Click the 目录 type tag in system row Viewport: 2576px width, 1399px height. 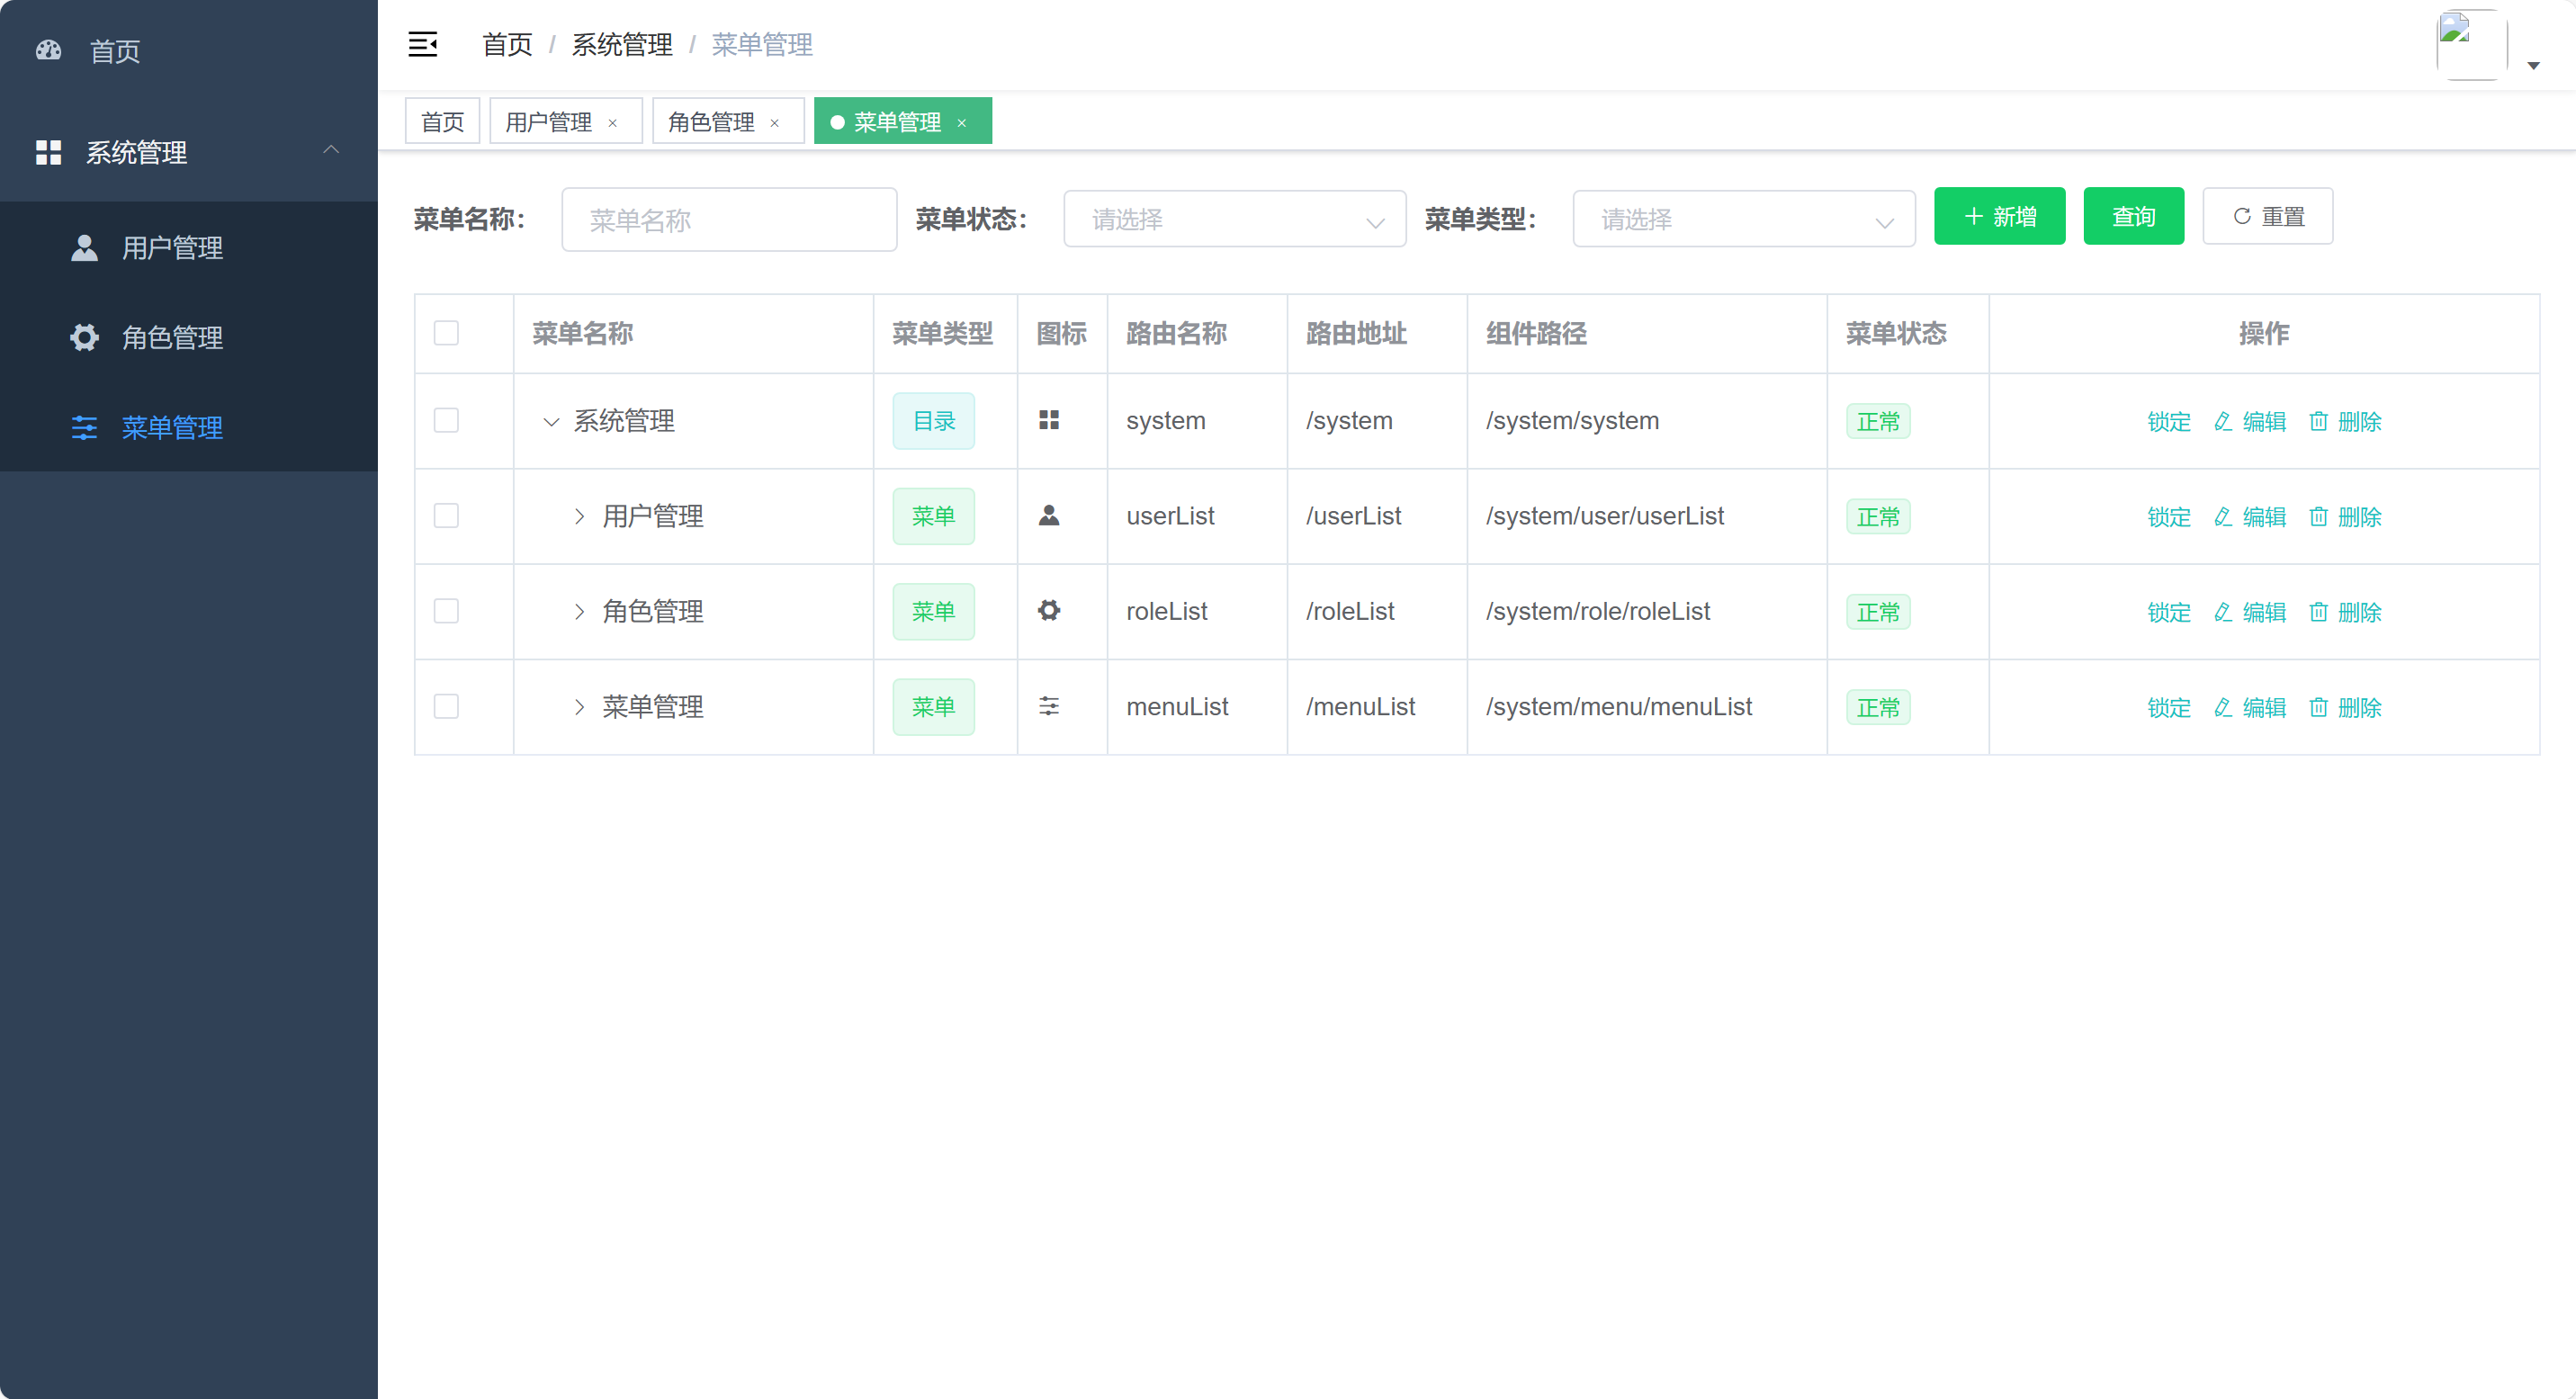[x=933, y=421]
